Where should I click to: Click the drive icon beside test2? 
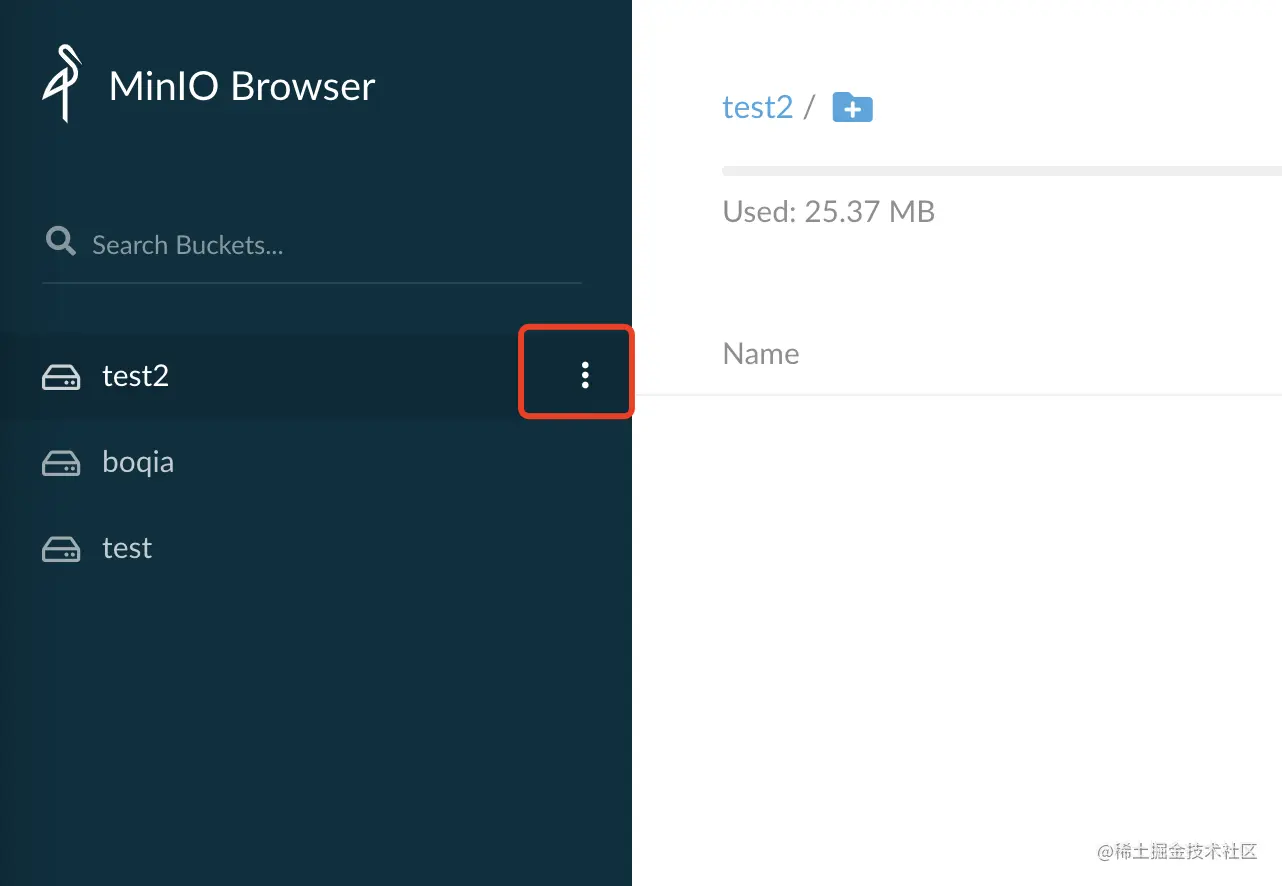(61, 377)
